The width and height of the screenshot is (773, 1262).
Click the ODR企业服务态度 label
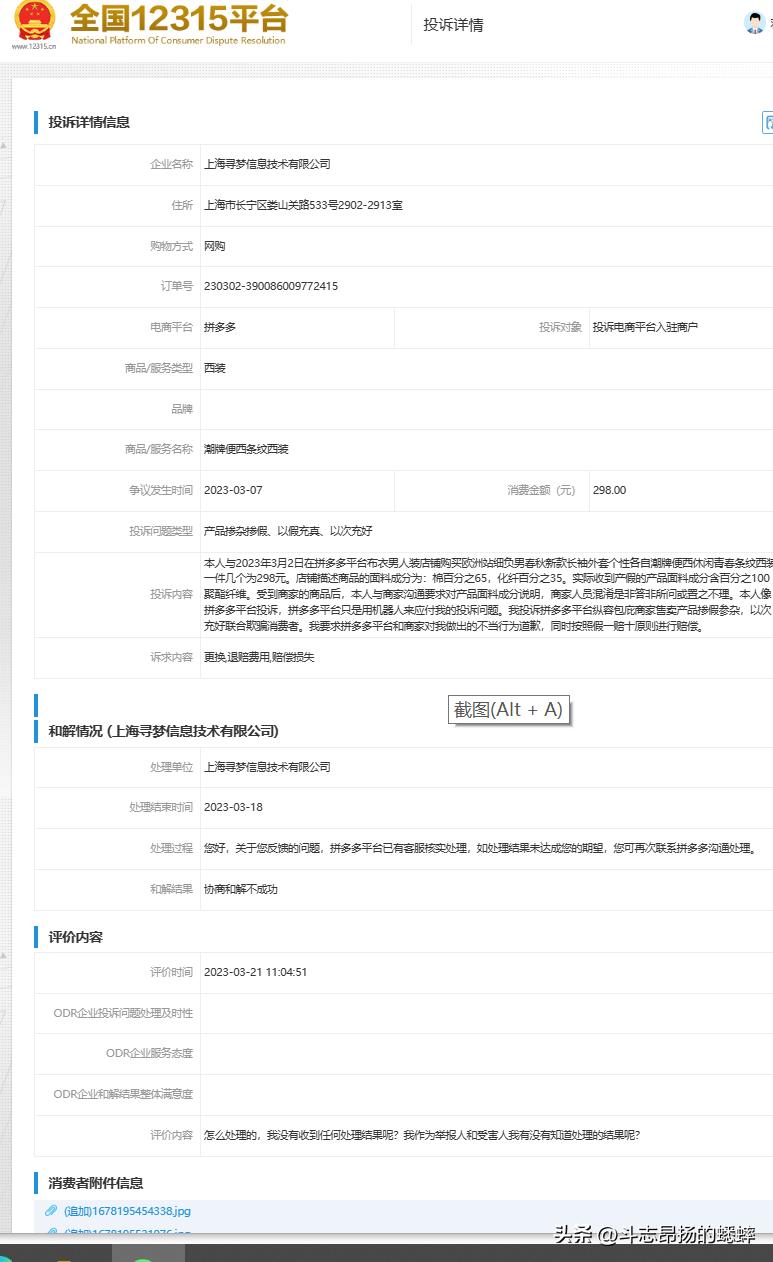pyautogui.click(x=150, y=1053)
